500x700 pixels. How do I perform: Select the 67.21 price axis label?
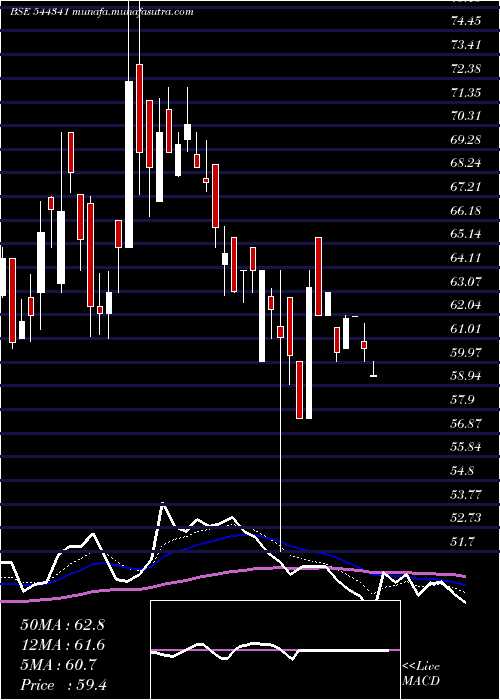466,186
